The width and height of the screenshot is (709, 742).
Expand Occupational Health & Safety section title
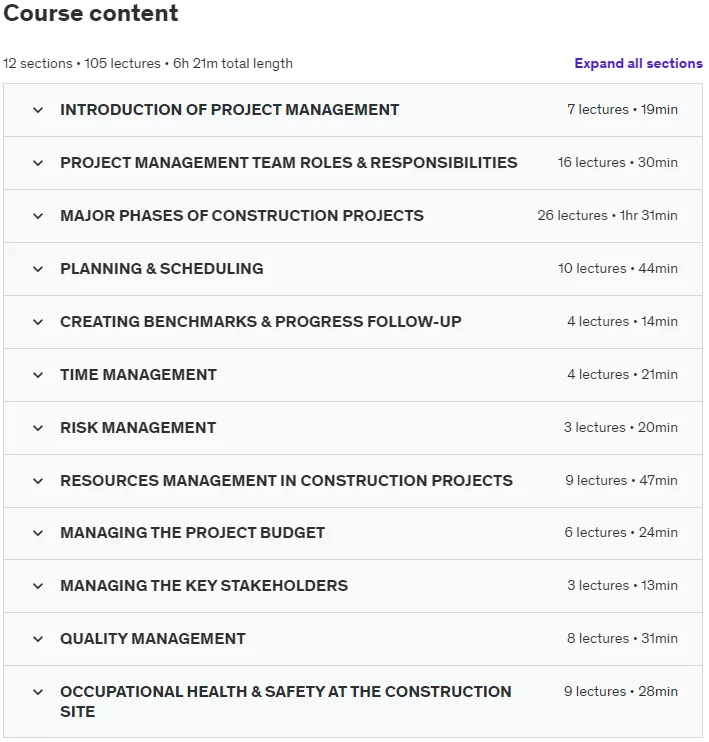click(285, 701)
